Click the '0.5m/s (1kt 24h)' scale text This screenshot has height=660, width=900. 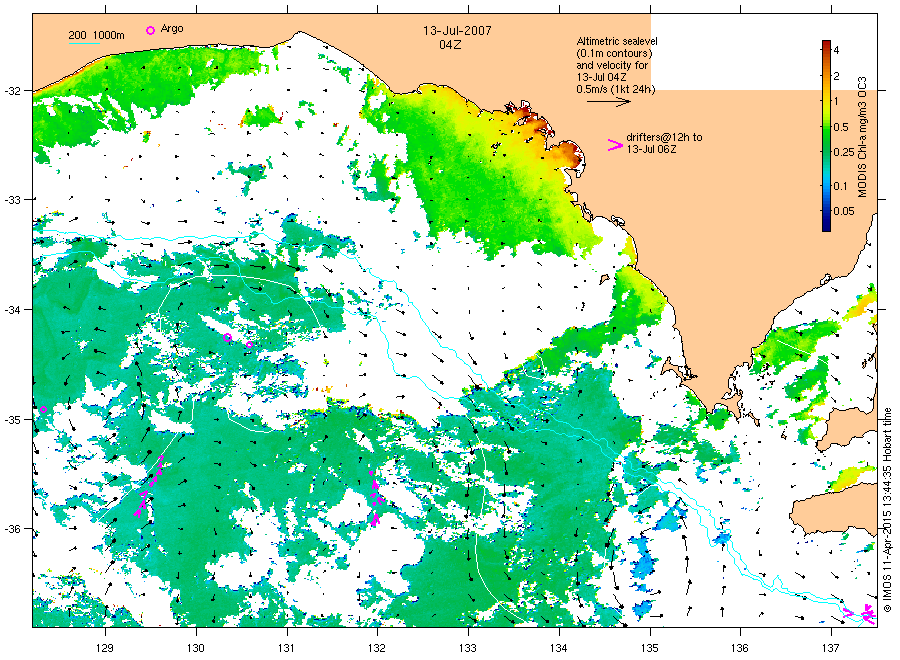[x=616, y=89]
